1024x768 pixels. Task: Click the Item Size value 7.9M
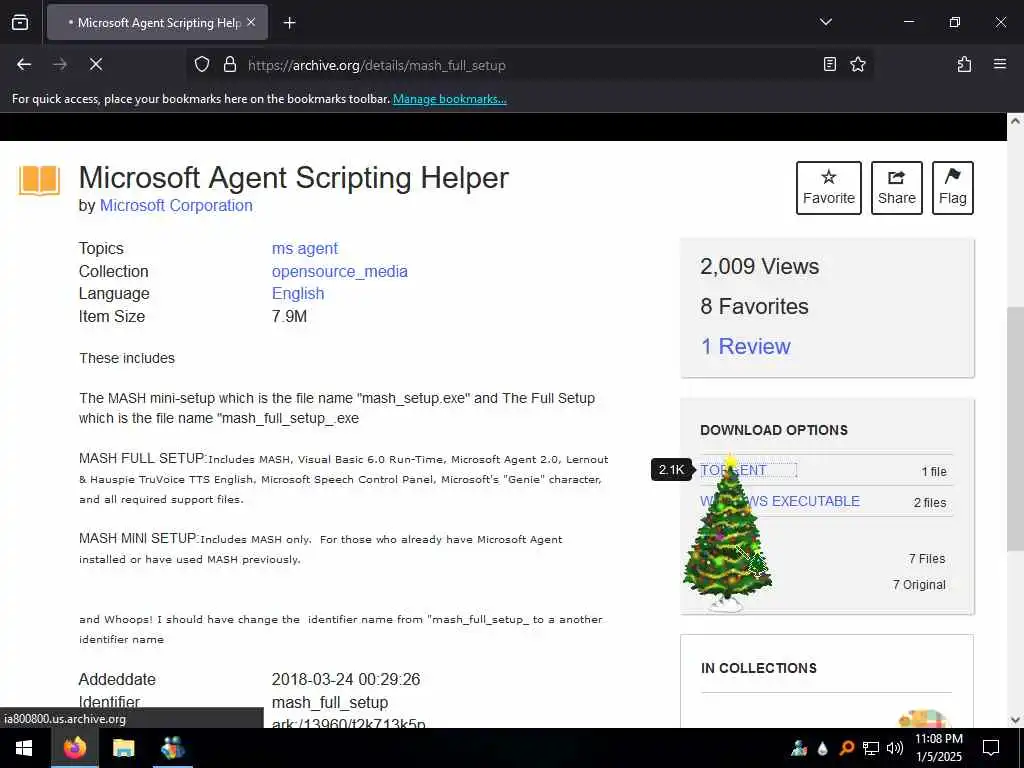click(289, 317)
